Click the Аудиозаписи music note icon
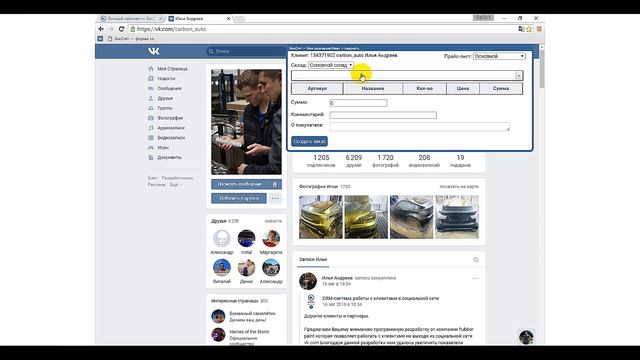Image resolution: width=640 pixels, height=360 pixels. [x=151, y=128]
